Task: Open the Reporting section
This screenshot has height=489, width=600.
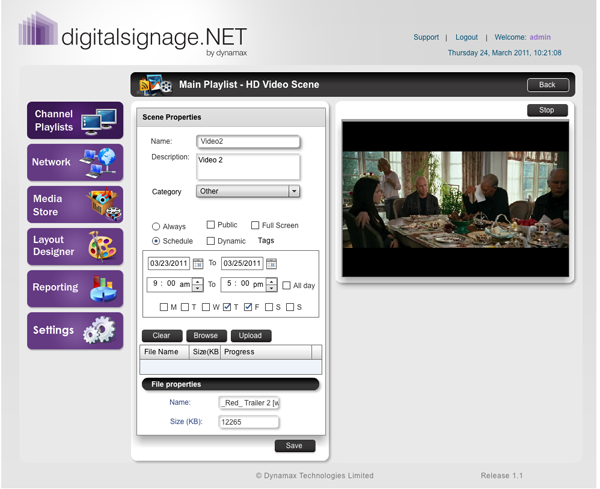Action: [x=75, y=289]
